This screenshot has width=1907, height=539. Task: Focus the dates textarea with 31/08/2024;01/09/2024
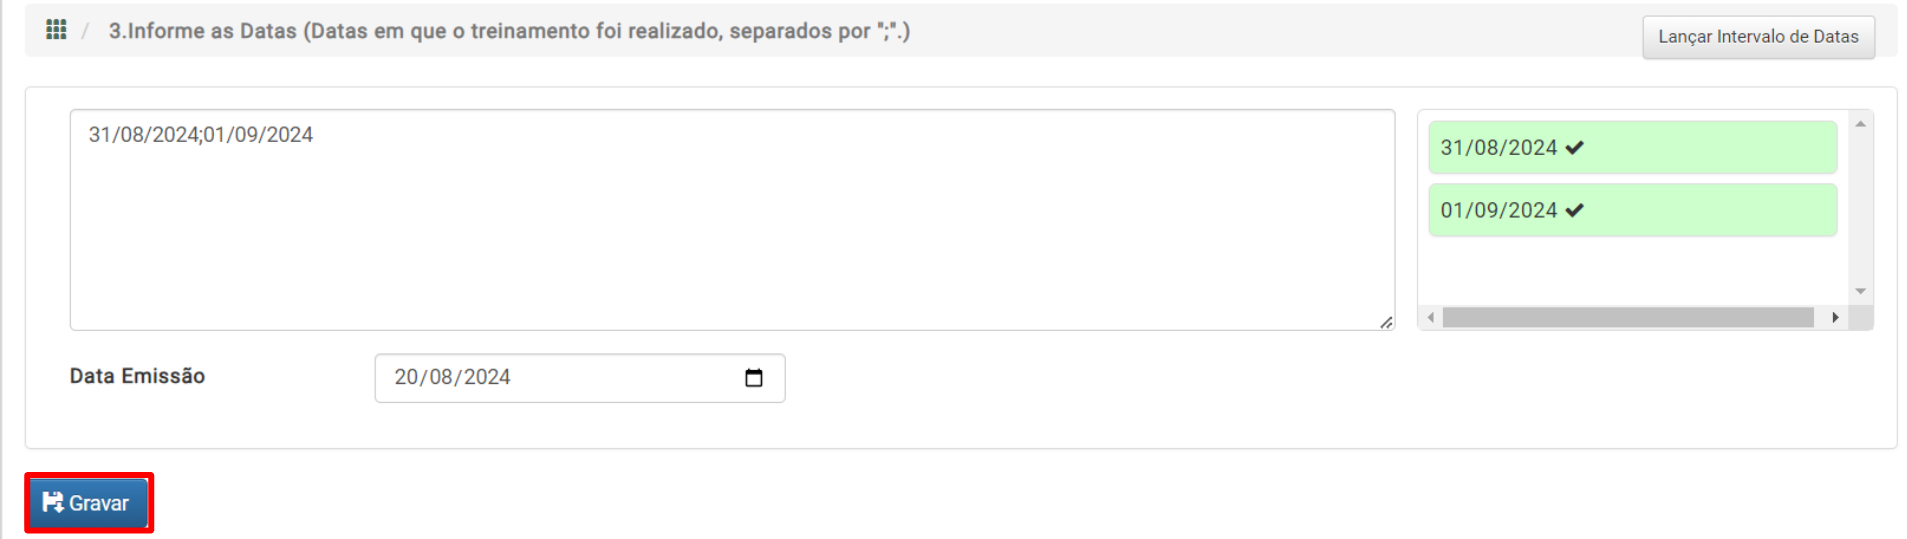(x=732, y=220)
